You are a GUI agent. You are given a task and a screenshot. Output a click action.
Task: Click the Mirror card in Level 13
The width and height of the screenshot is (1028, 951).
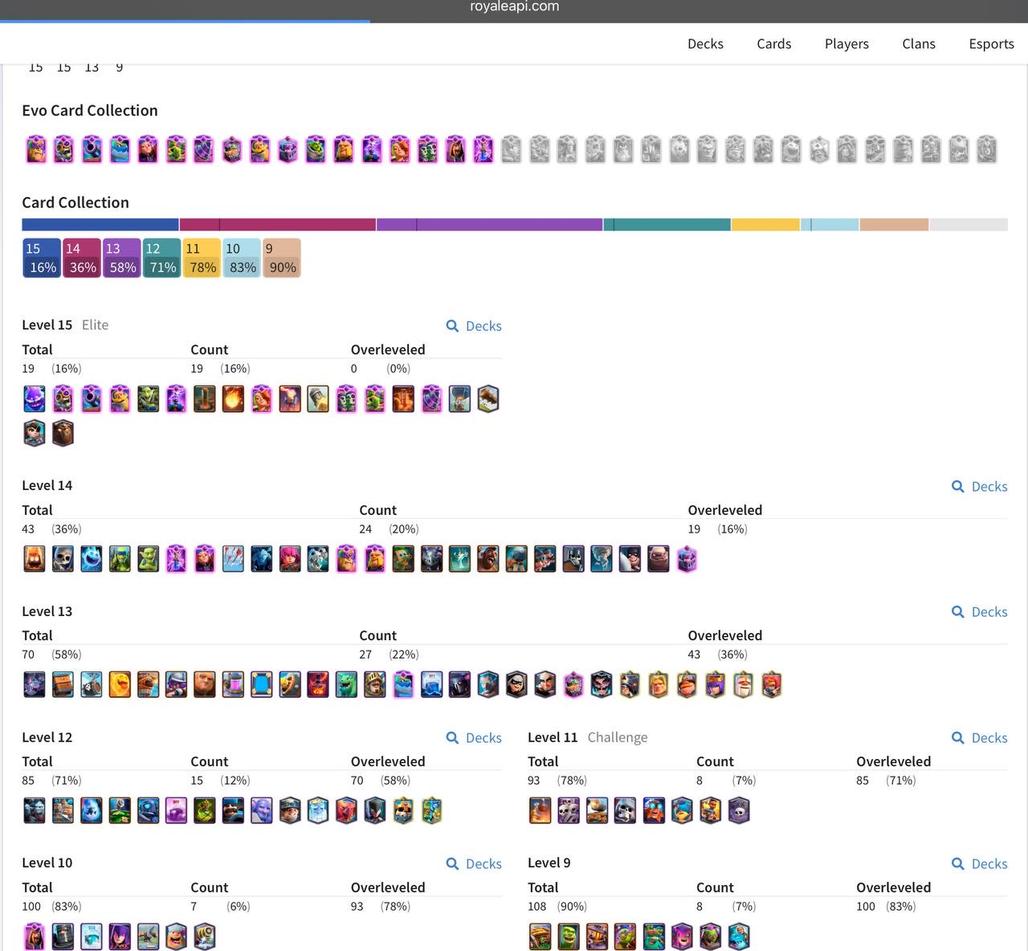coord(261,684)
